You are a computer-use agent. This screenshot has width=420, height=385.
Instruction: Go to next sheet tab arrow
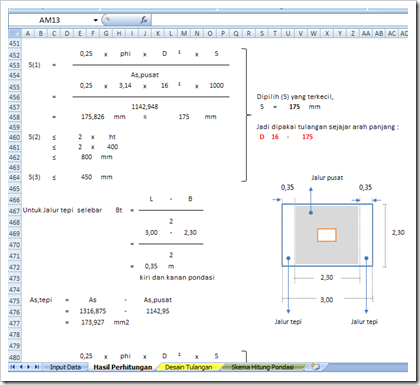[x=29, y=367]
